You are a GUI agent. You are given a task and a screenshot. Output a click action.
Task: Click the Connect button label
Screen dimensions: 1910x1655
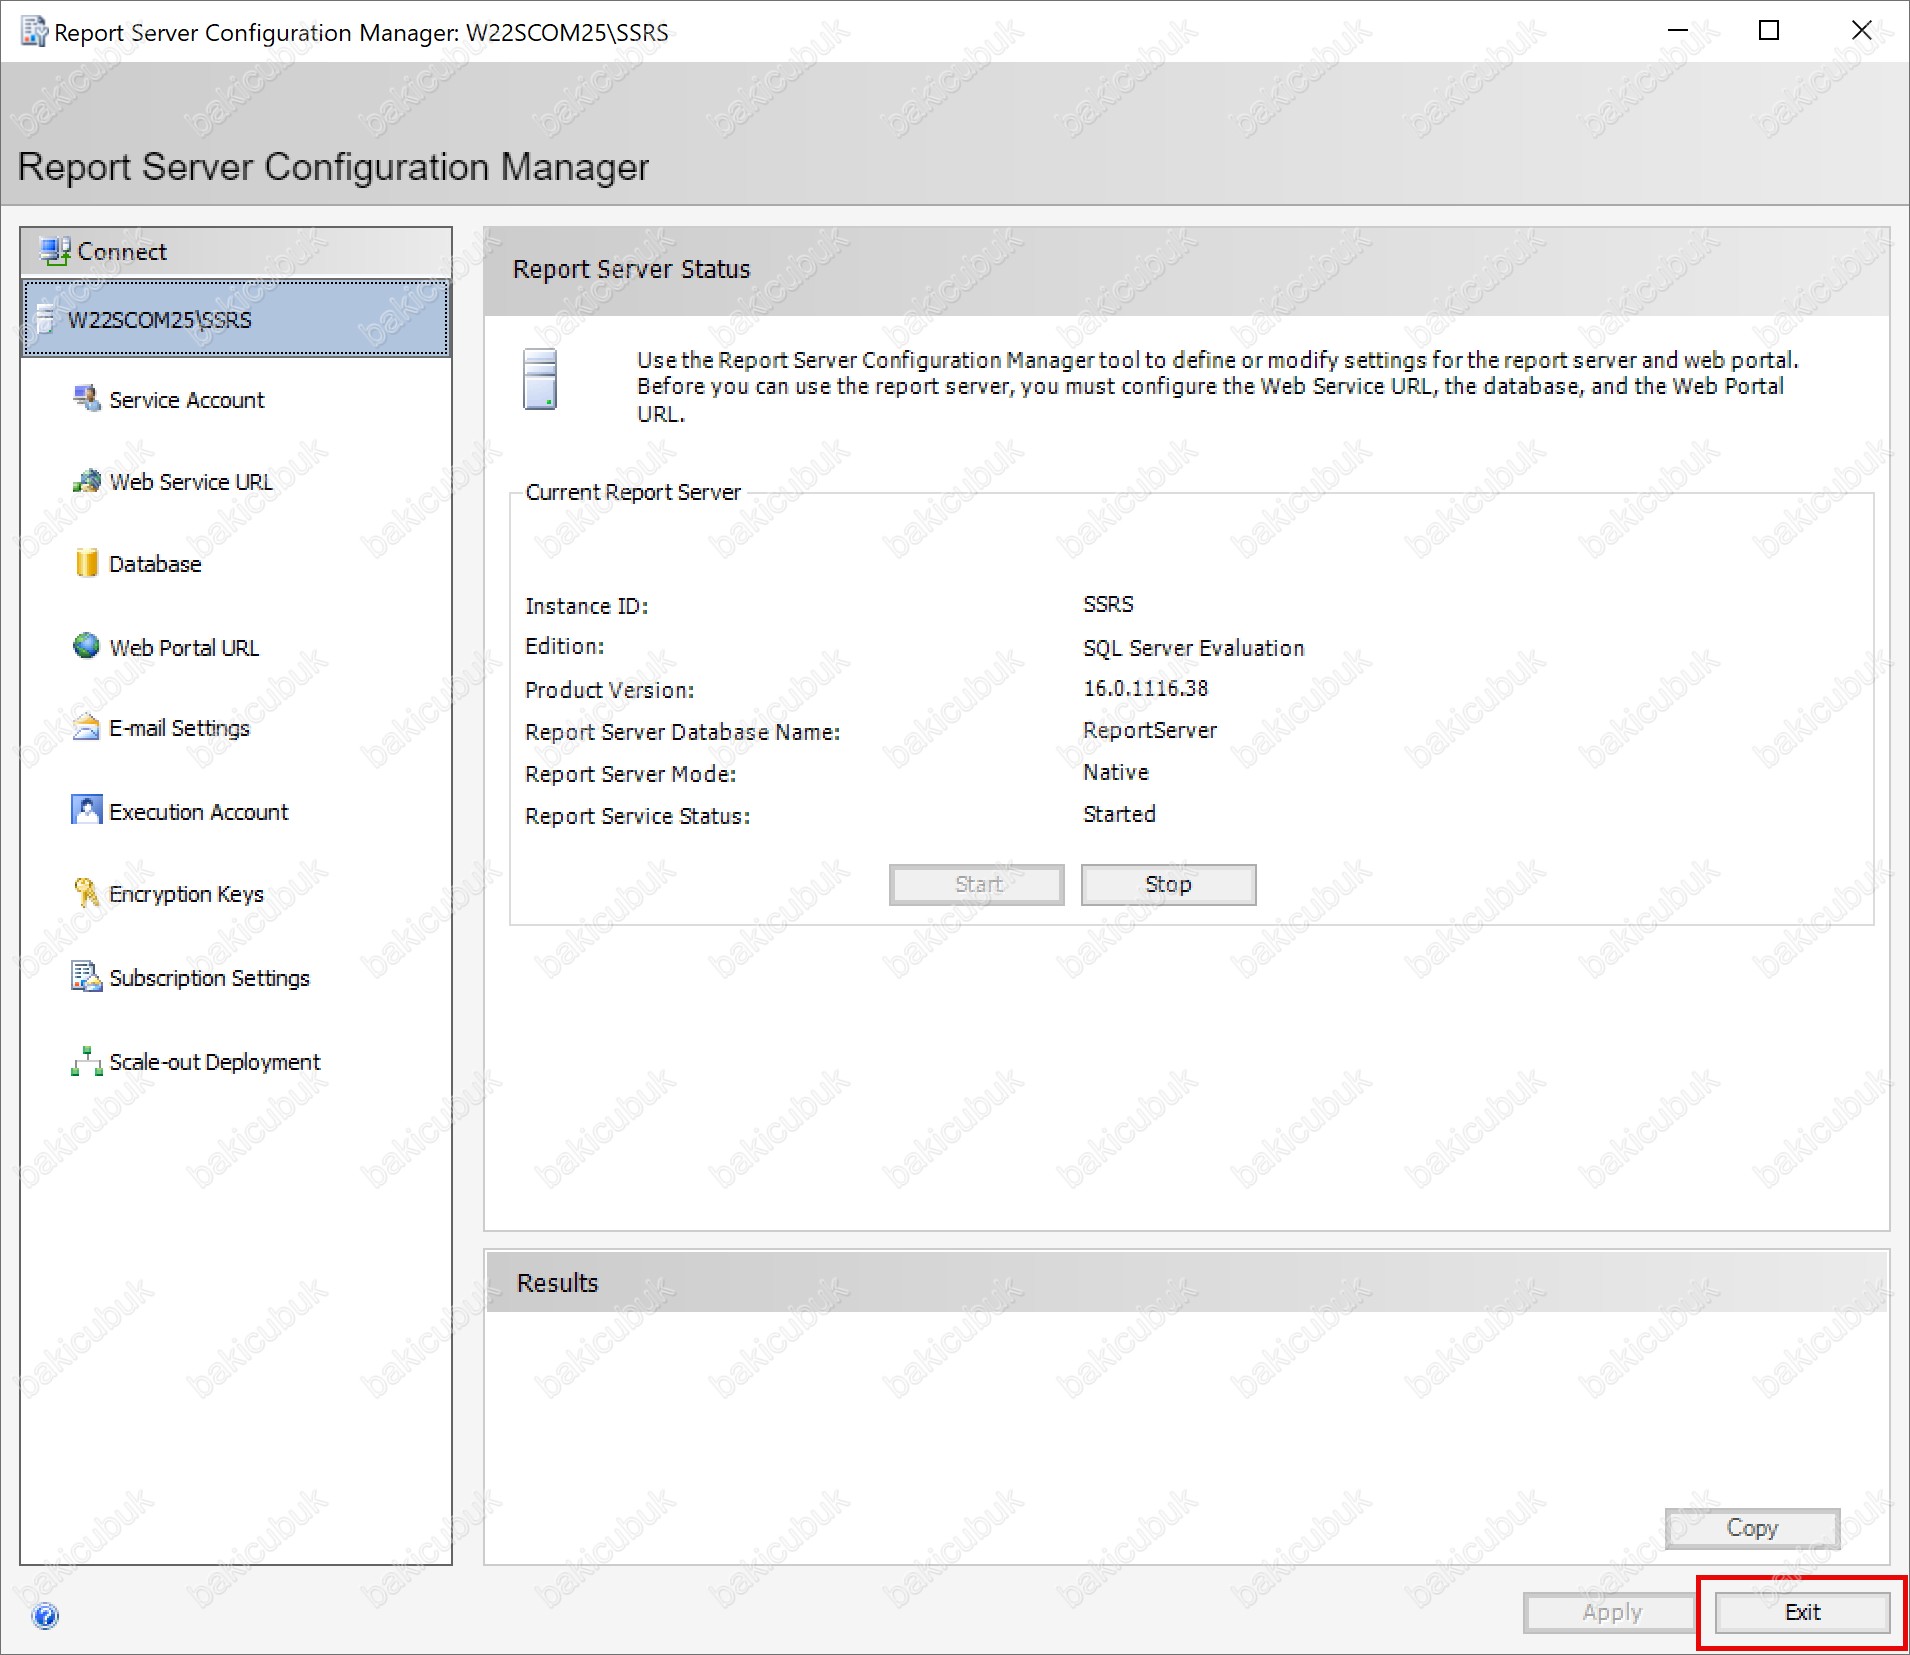(122, 252)
